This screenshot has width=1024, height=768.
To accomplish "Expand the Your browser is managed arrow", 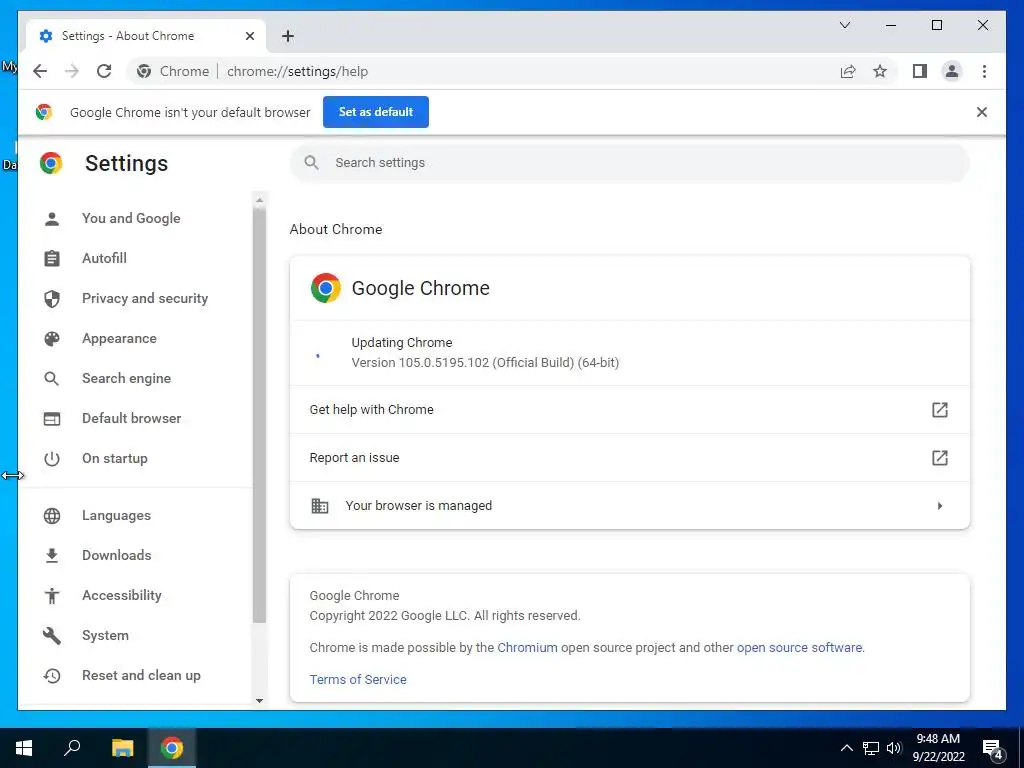I will 940,505.
